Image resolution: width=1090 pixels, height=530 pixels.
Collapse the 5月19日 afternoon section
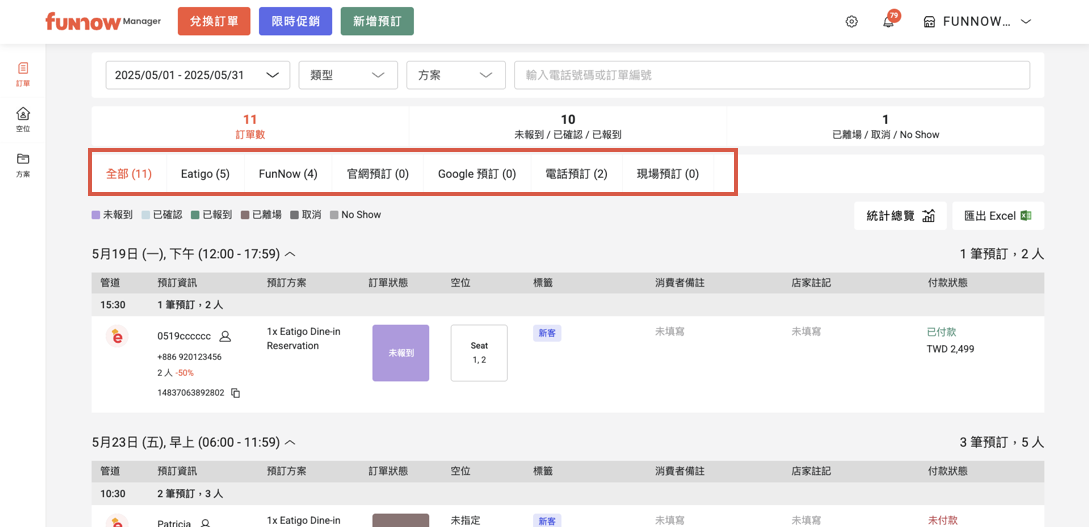click(x=290, y=254)
